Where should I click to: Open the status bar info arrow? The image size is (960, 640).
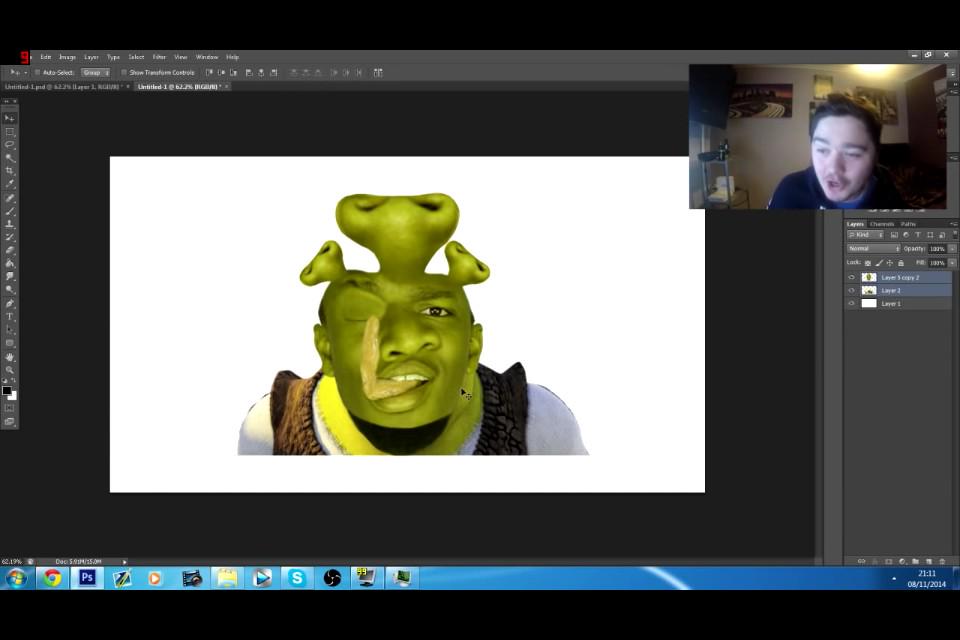coord(124,562)
